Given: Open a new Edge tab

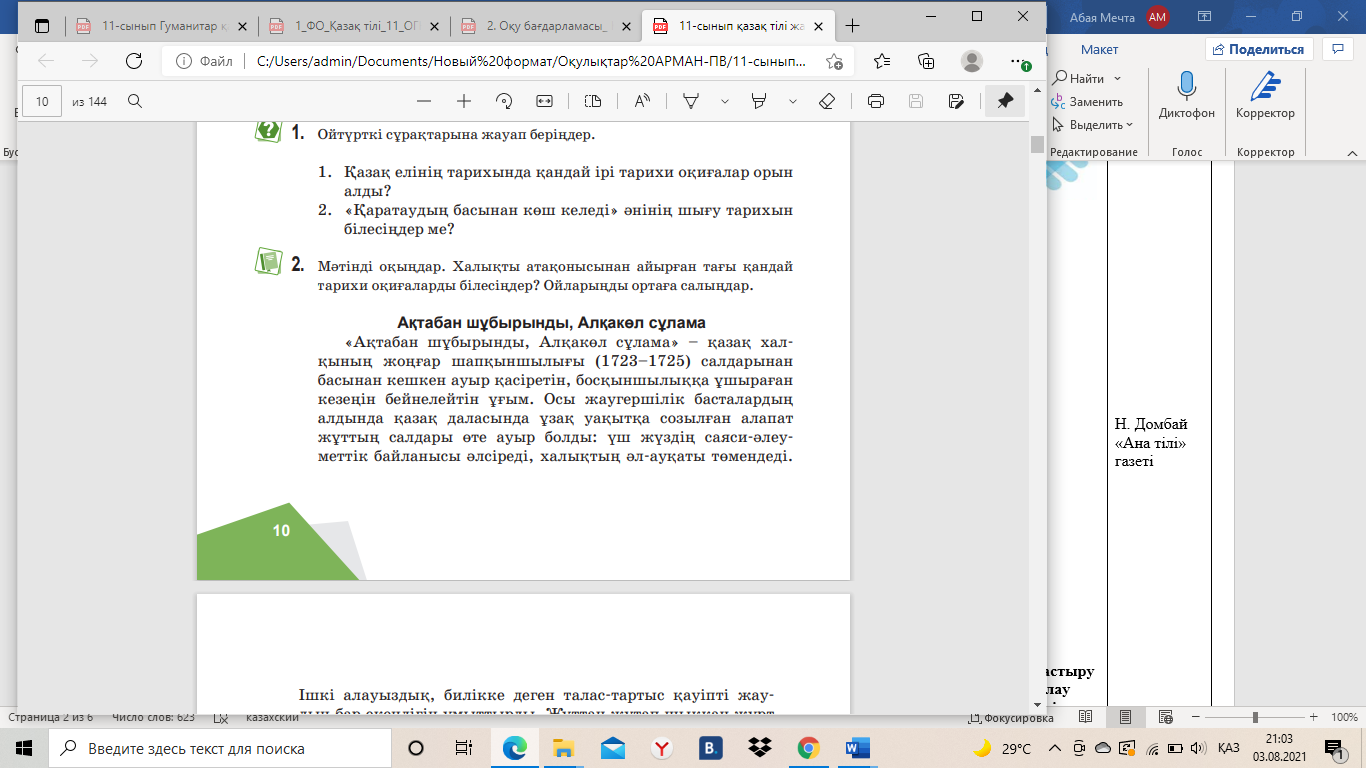Looking at the screenshot, I should coord(853,26).
